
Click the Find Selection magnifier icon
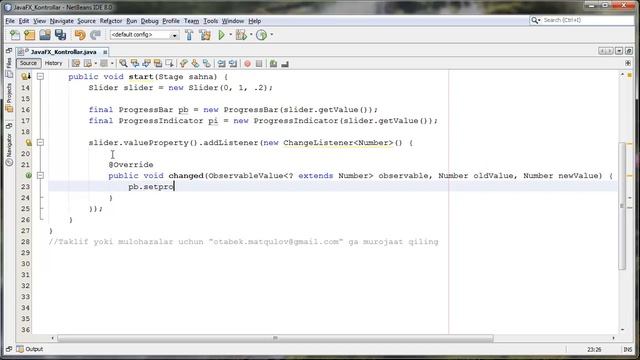coord(123,64)
